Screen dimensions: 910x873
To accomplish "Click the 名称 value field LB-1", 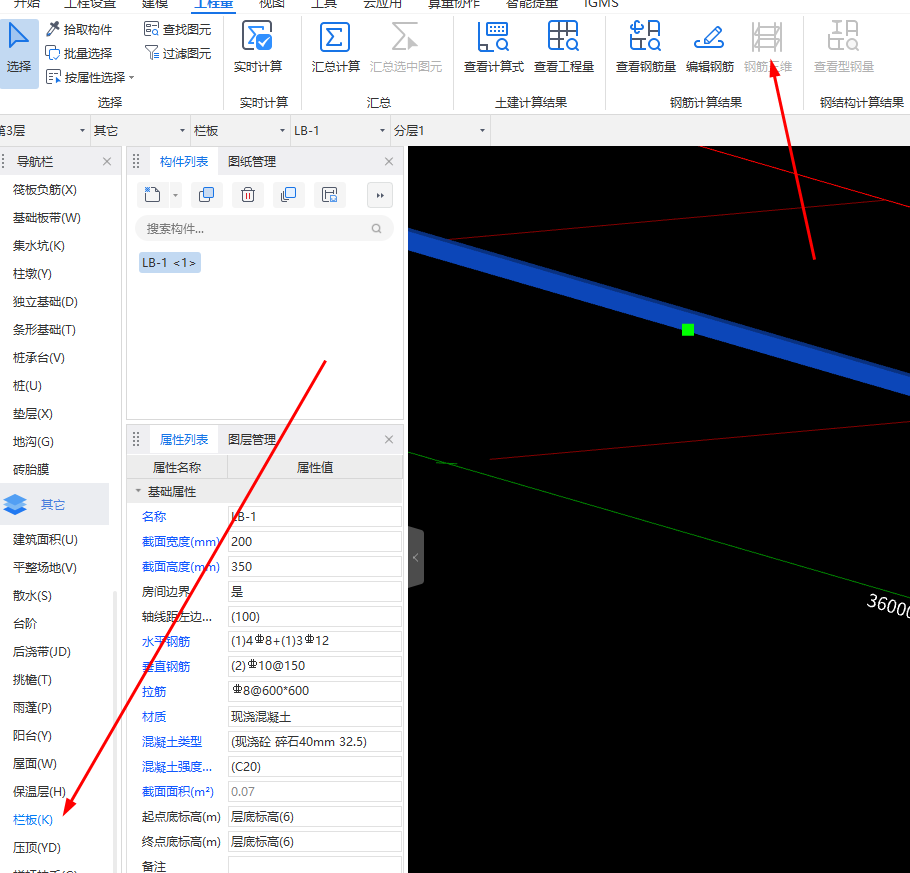I will click(x=315, y=516).
